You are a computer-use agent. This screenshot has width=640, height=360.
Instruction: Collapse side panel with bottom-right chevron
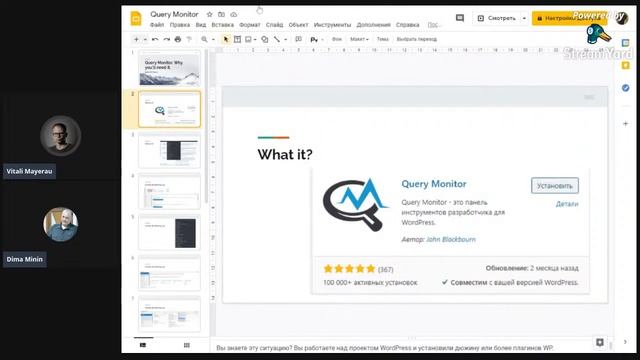point(625,342)
